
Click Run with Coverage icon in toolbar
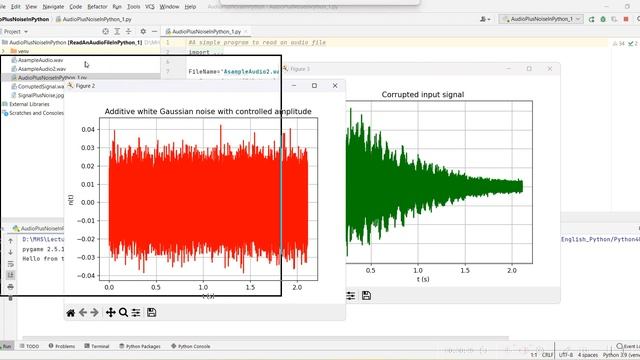(614, 19)
